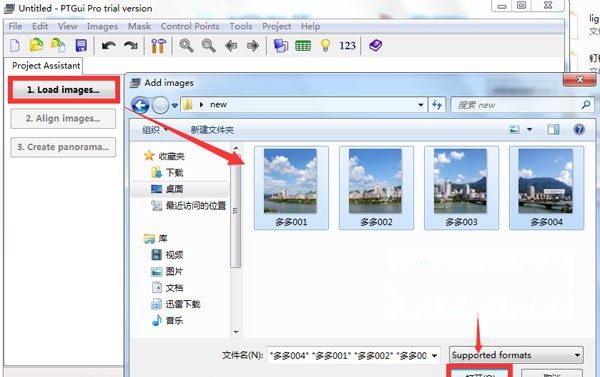Expand the new folder path dropdown
The image size is (600, 377).
pos(421,104)
